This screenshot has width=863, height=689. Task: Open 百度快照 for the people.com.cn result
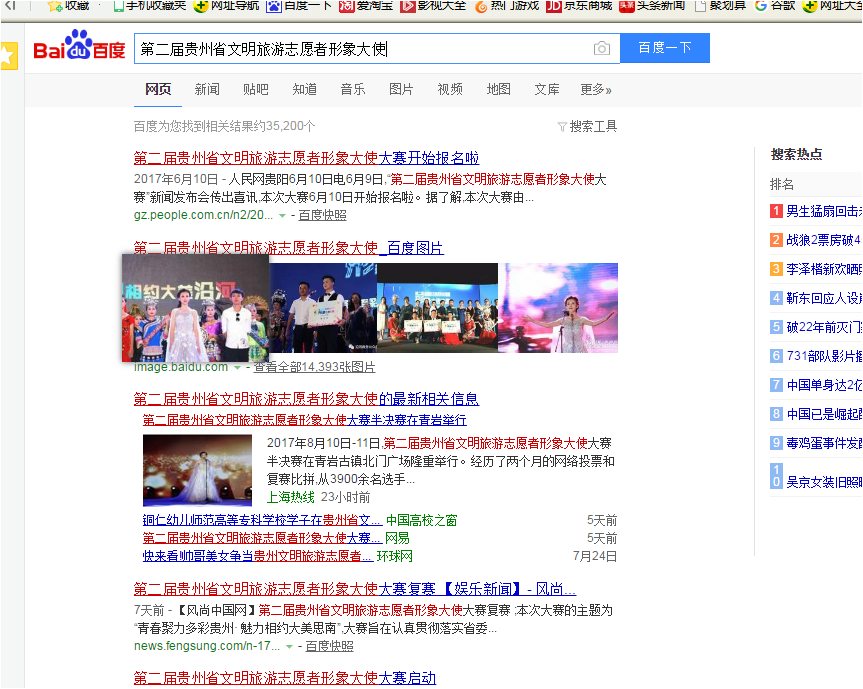pos(323,215)
